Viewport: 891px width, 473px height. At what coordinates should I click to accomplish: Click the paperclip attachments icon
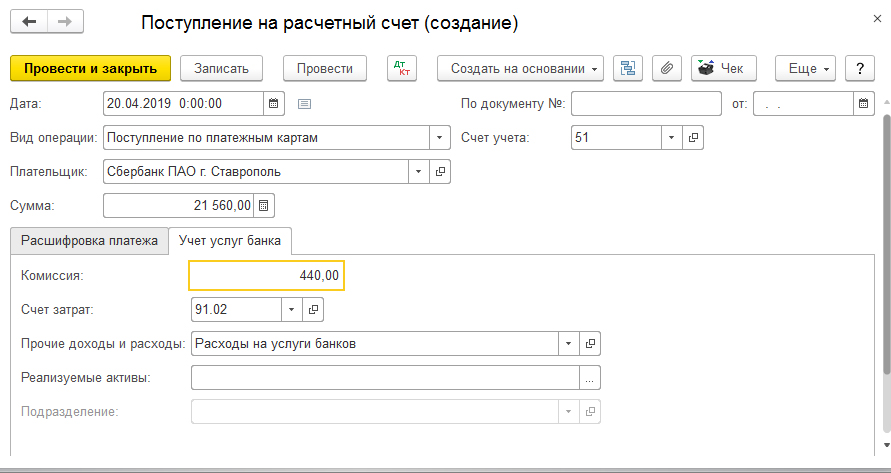click(x=666, y=69)
